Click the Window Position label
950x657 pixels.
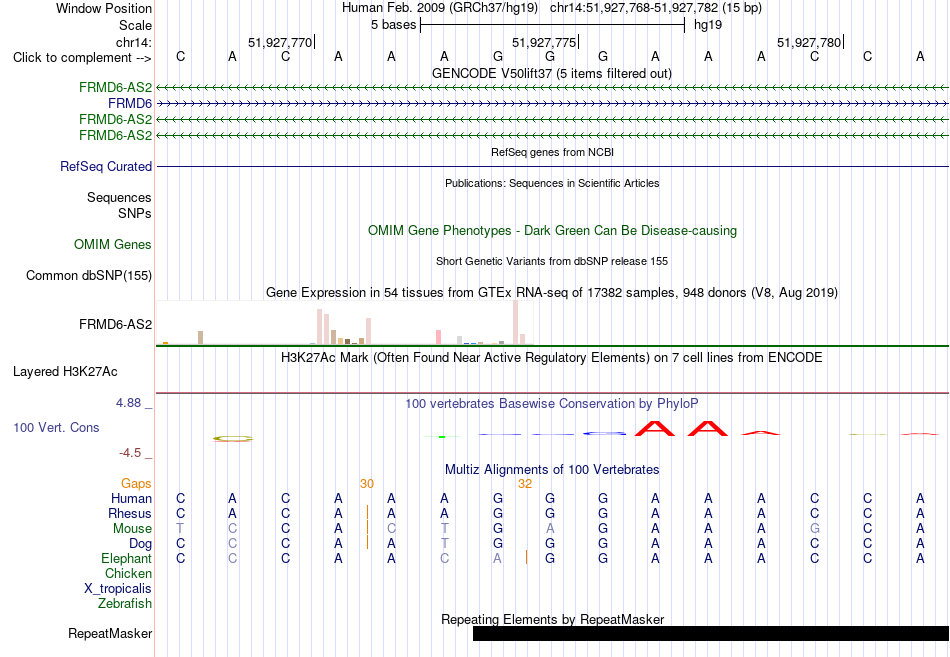point(104,8)
